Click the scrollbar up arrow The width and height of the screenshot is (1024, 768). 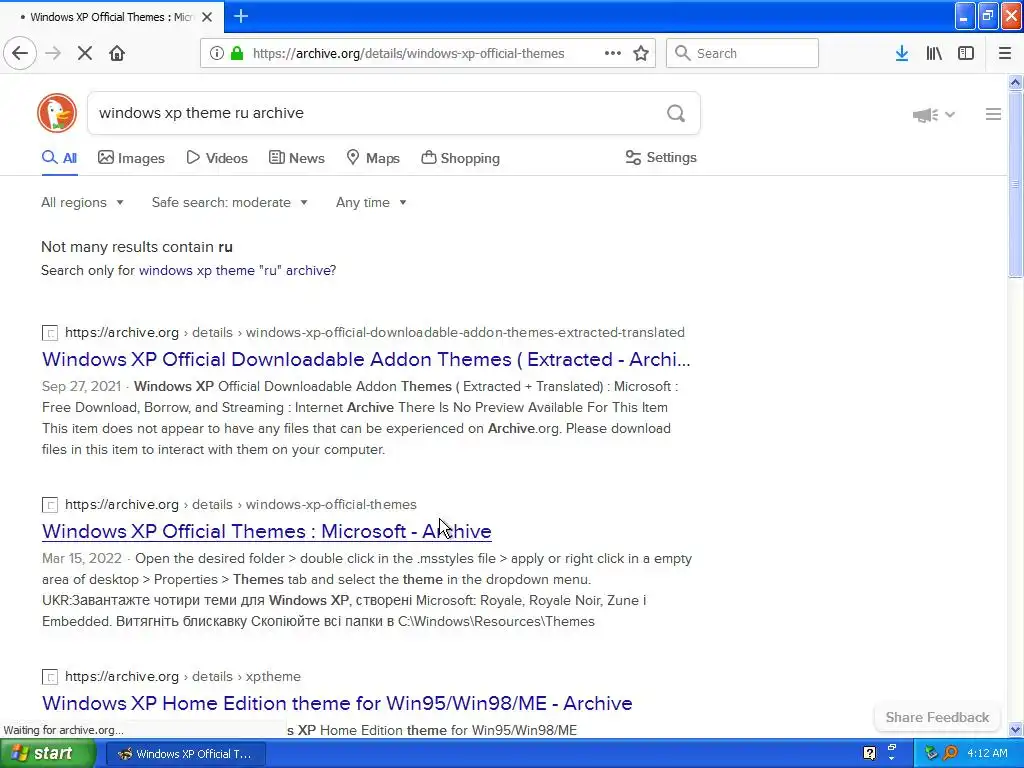1015,82
